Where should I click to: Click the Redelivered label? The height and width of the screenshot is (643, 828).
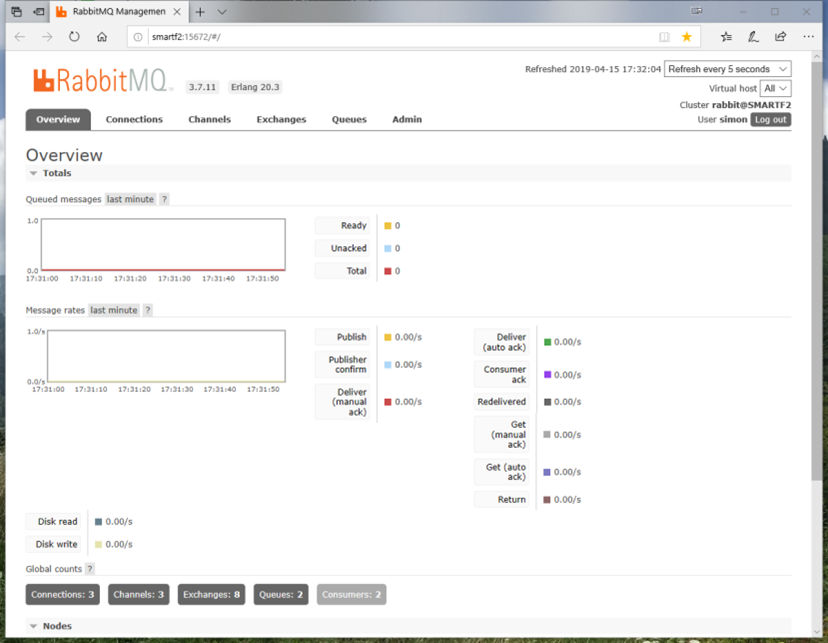(502, 402)
